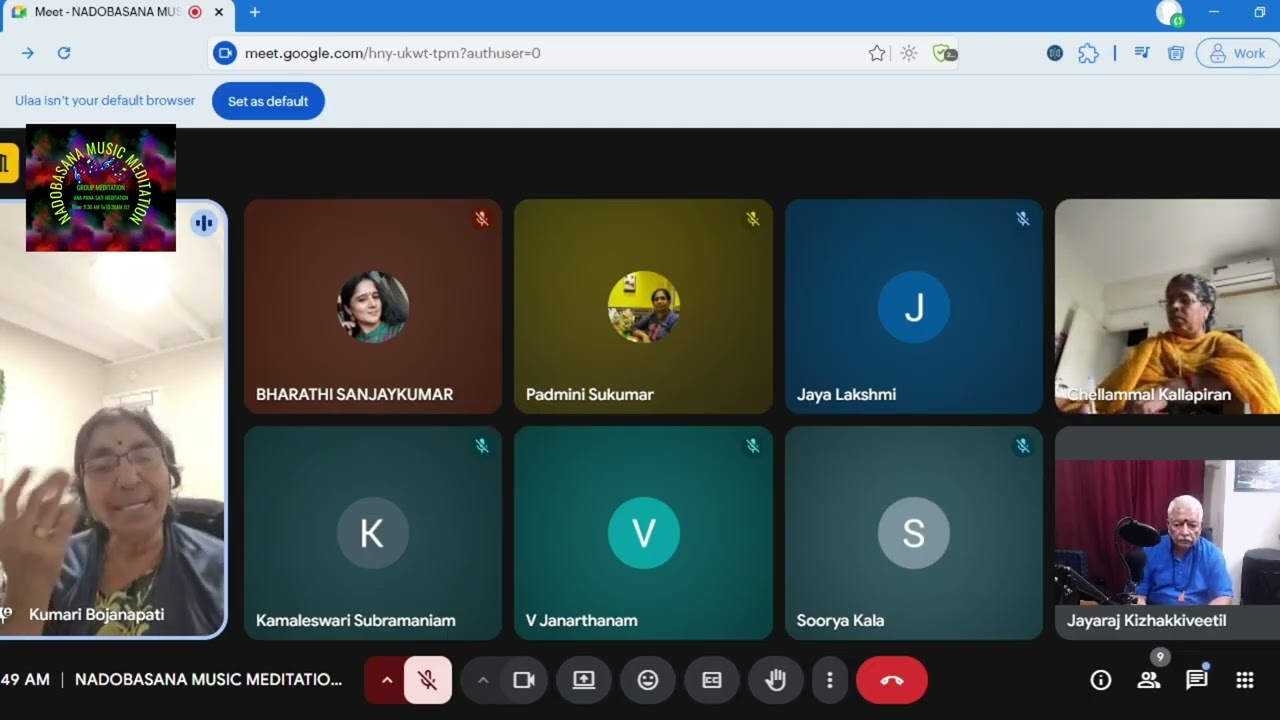The height and width of the screenshot is (720, 1280).
Task: Reload the page
Action: (64, 53)
